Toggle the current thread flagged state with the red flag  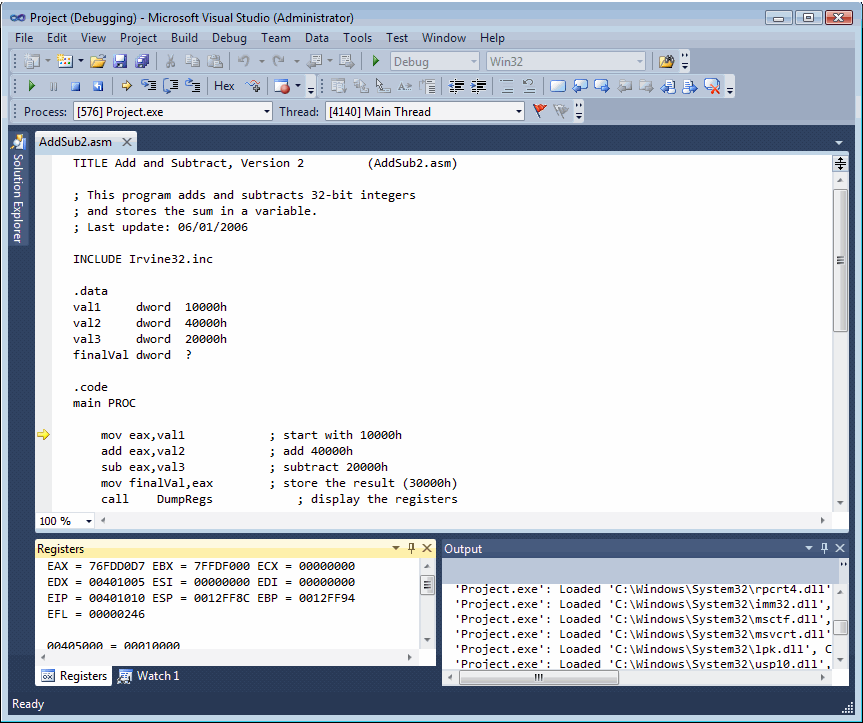coord(539,111)
